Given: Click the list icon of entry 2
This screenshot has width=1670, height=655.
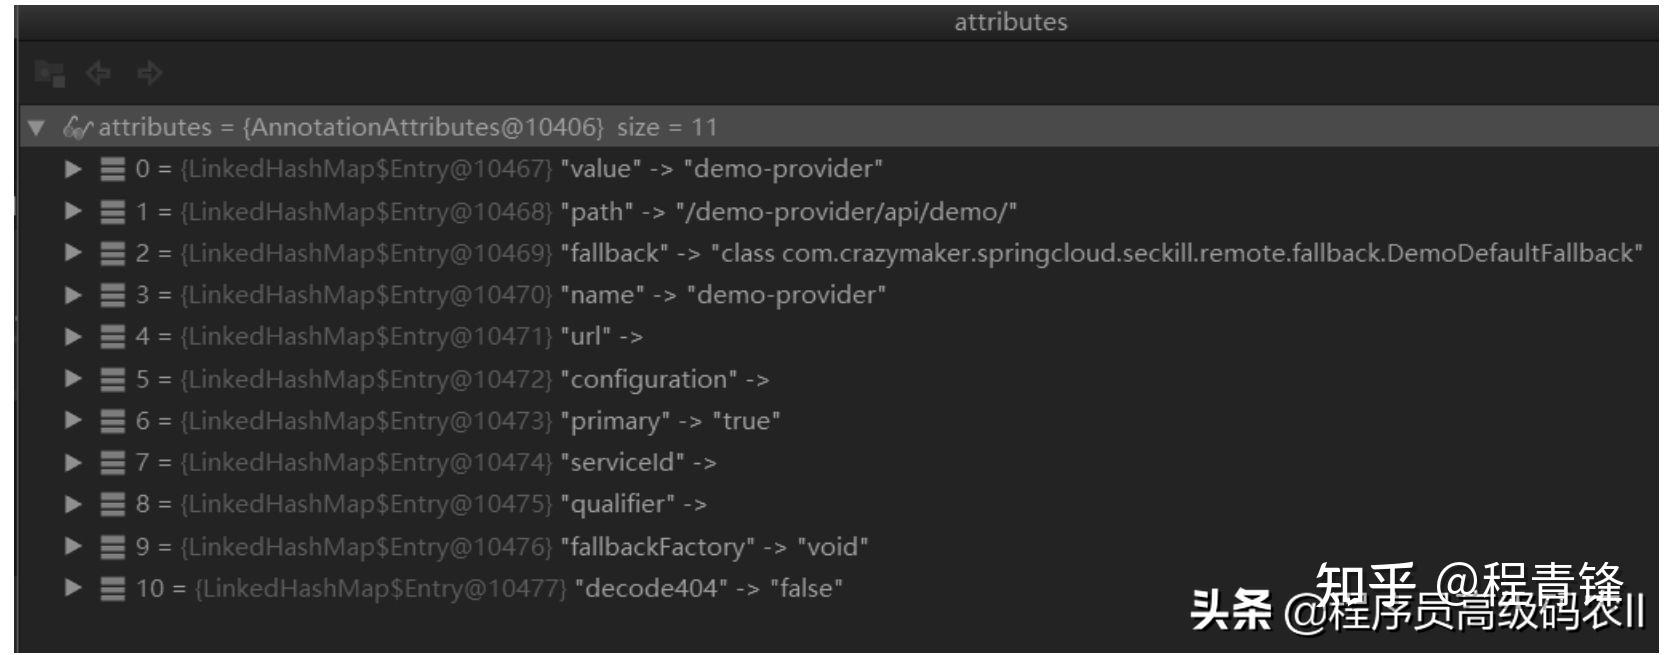Looking at the screenshot, I should [x=113, y=254].
